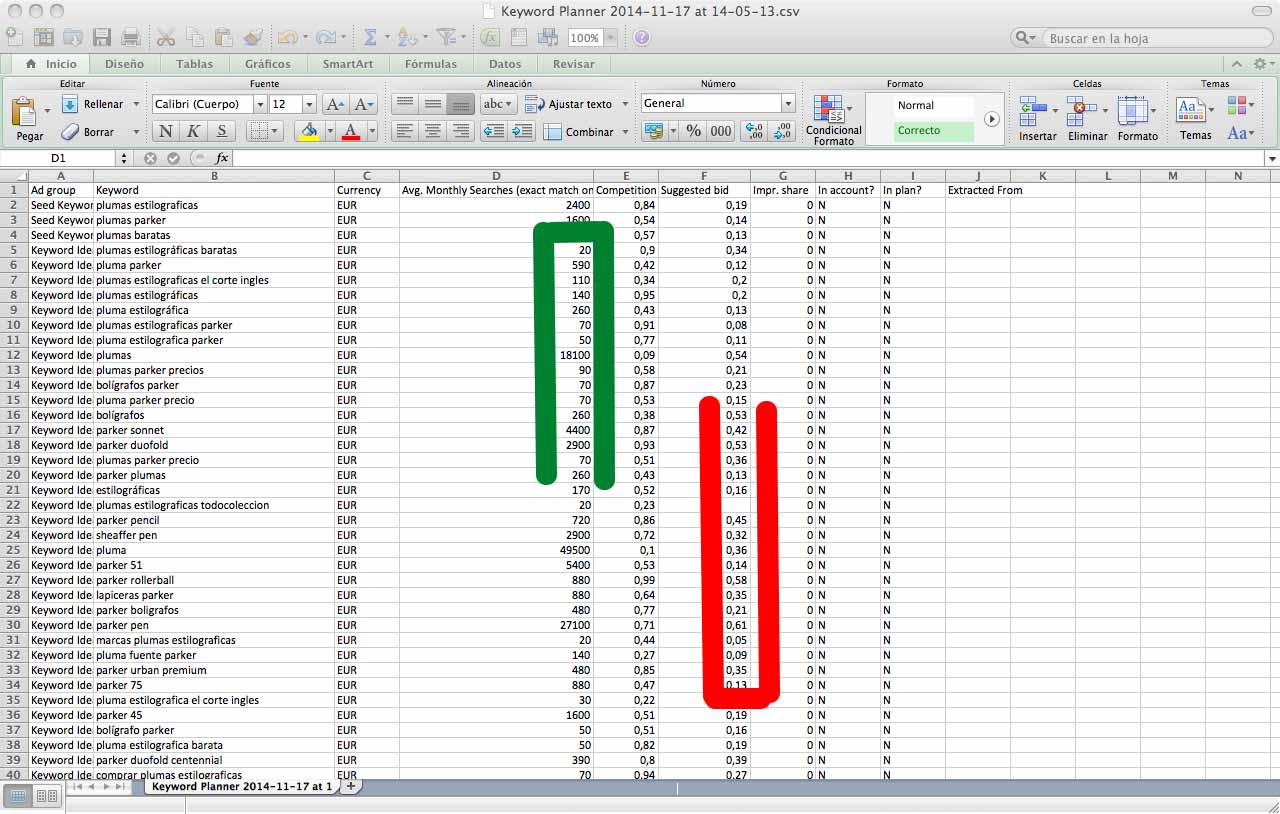Click the Filter funnel icon

[x=445, y=38]
